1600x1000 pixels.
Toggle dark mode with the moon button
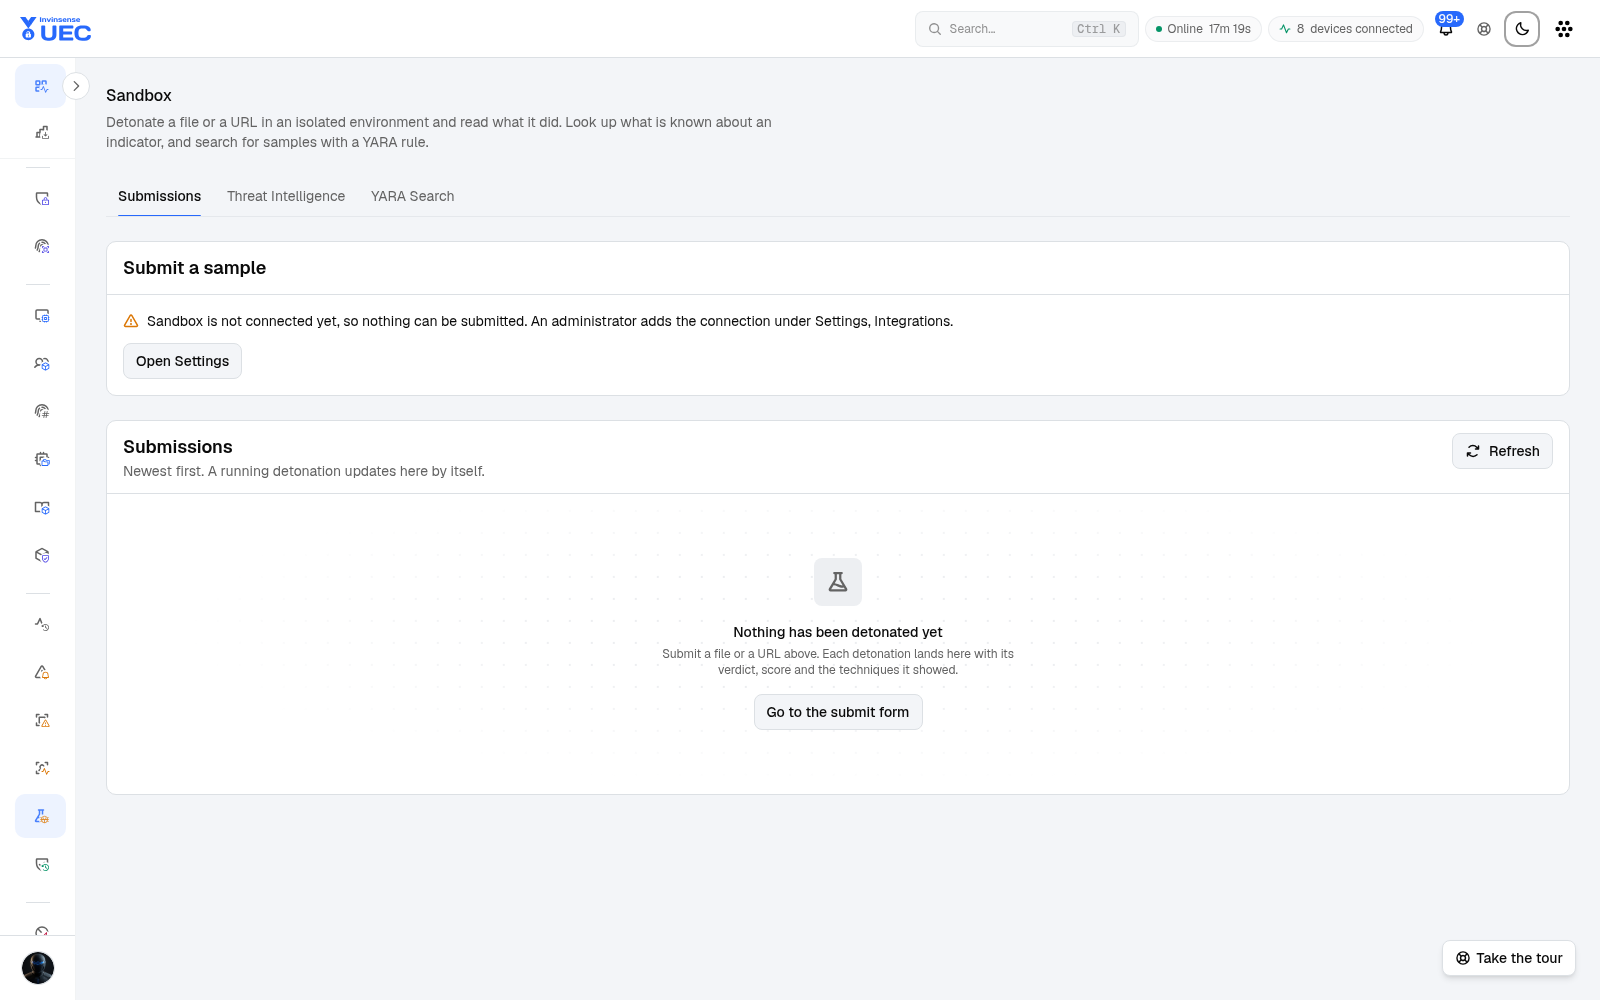point(1522,29)
